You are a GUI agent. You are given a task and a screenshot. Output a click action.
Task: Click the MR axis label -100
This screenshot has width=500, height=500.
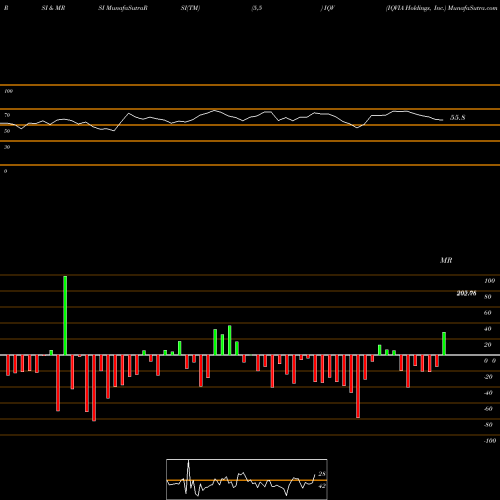[489, 441]
